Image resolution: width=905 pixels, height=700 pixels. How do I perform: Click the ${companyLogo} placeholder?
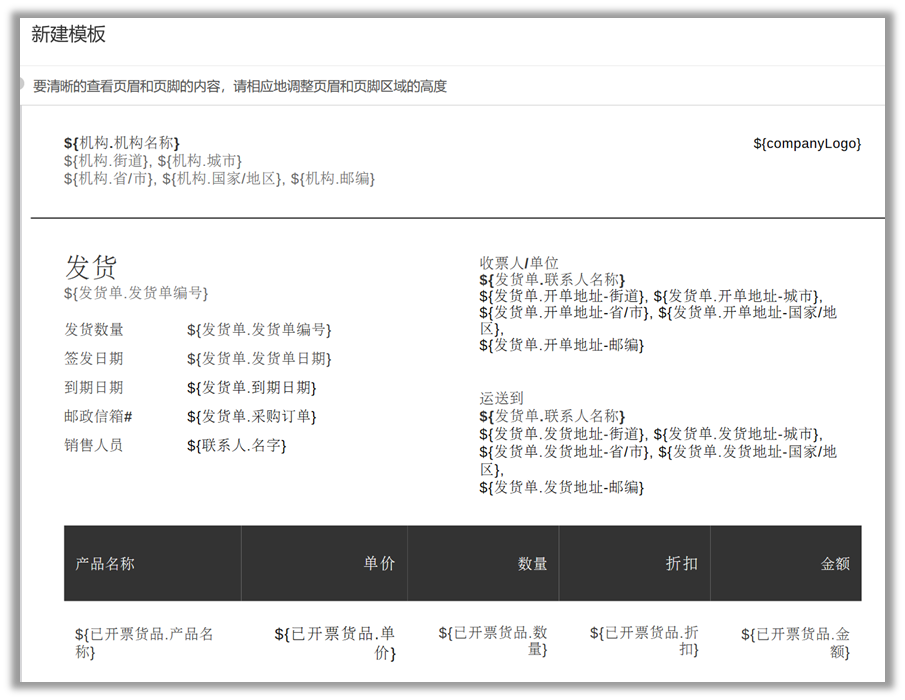806,144
